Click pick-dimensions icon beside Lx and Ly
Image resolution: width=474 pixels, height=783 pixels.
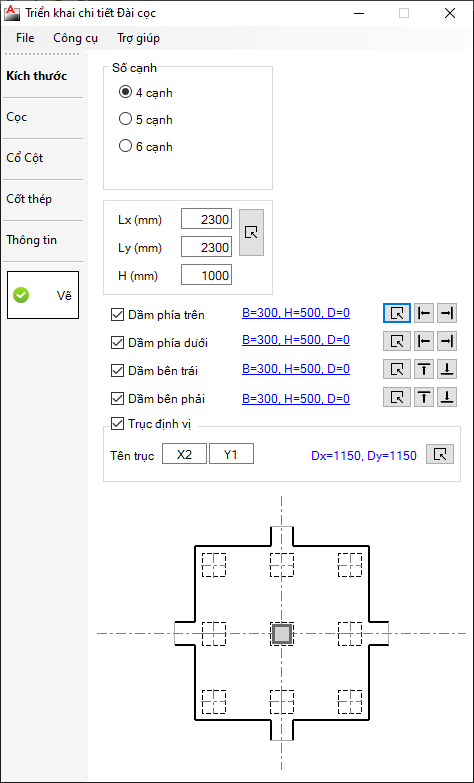[x=251, y=232]
